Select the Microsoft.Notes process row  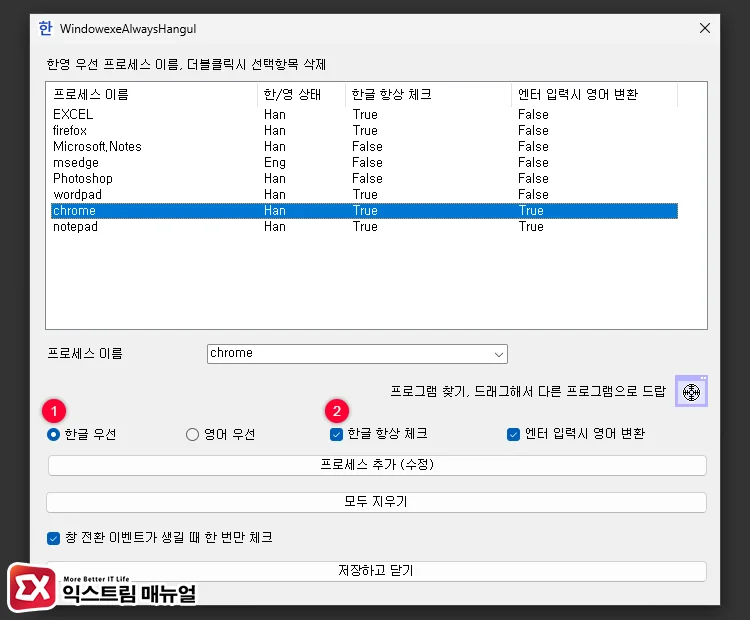(x=364, y=146)
